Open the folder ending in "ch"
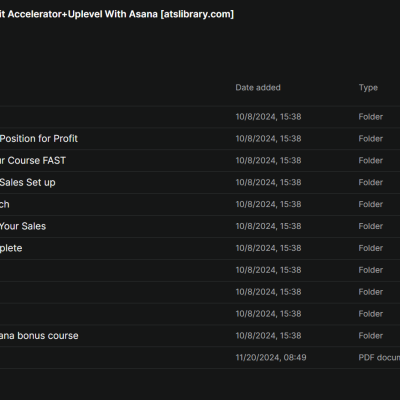Screen dimensions: 400x400 click(x=5, y=204)
